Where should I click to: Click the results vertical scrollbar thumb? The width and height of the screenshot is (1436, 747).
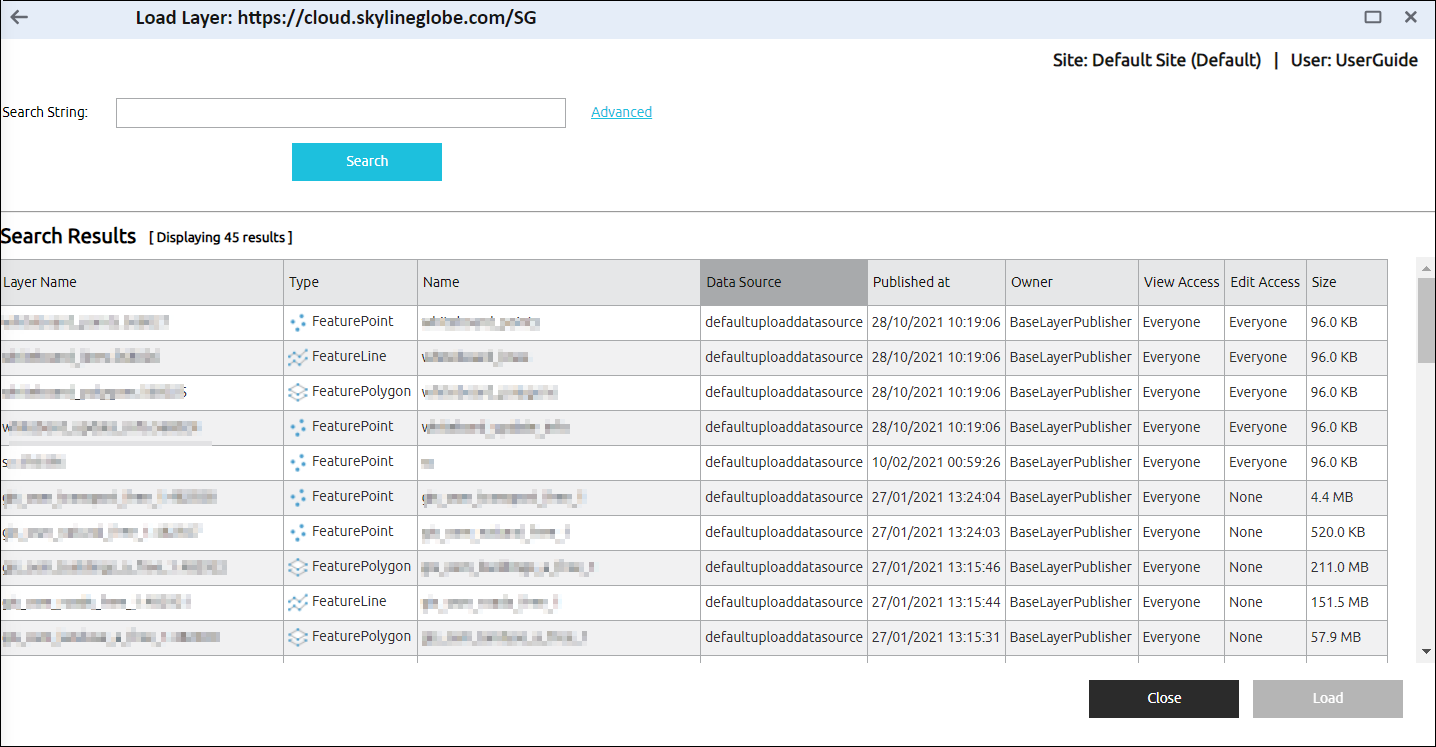[1427, 319]
